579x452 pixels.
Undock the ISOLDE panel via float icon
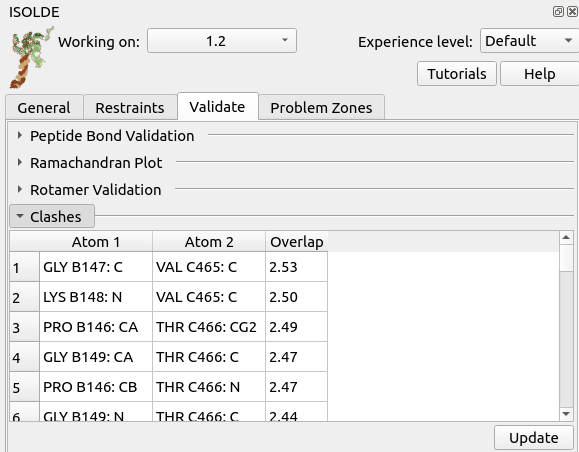point(558,12)
